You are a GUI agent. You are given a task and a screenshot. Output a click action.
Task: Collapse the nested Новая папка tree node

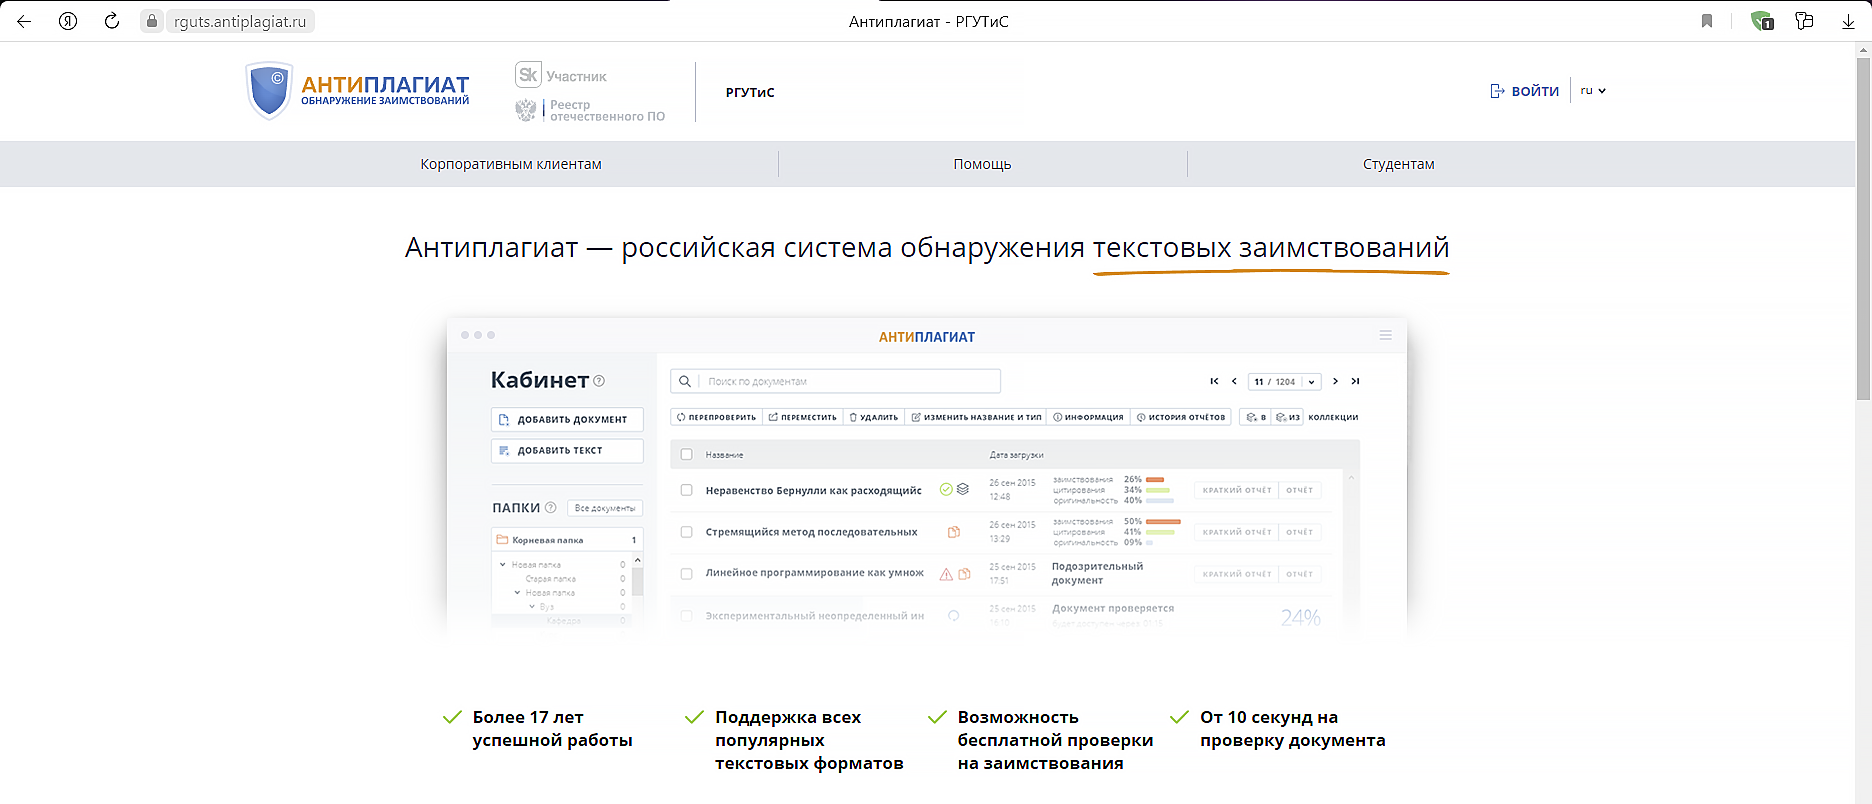[517, 592]
